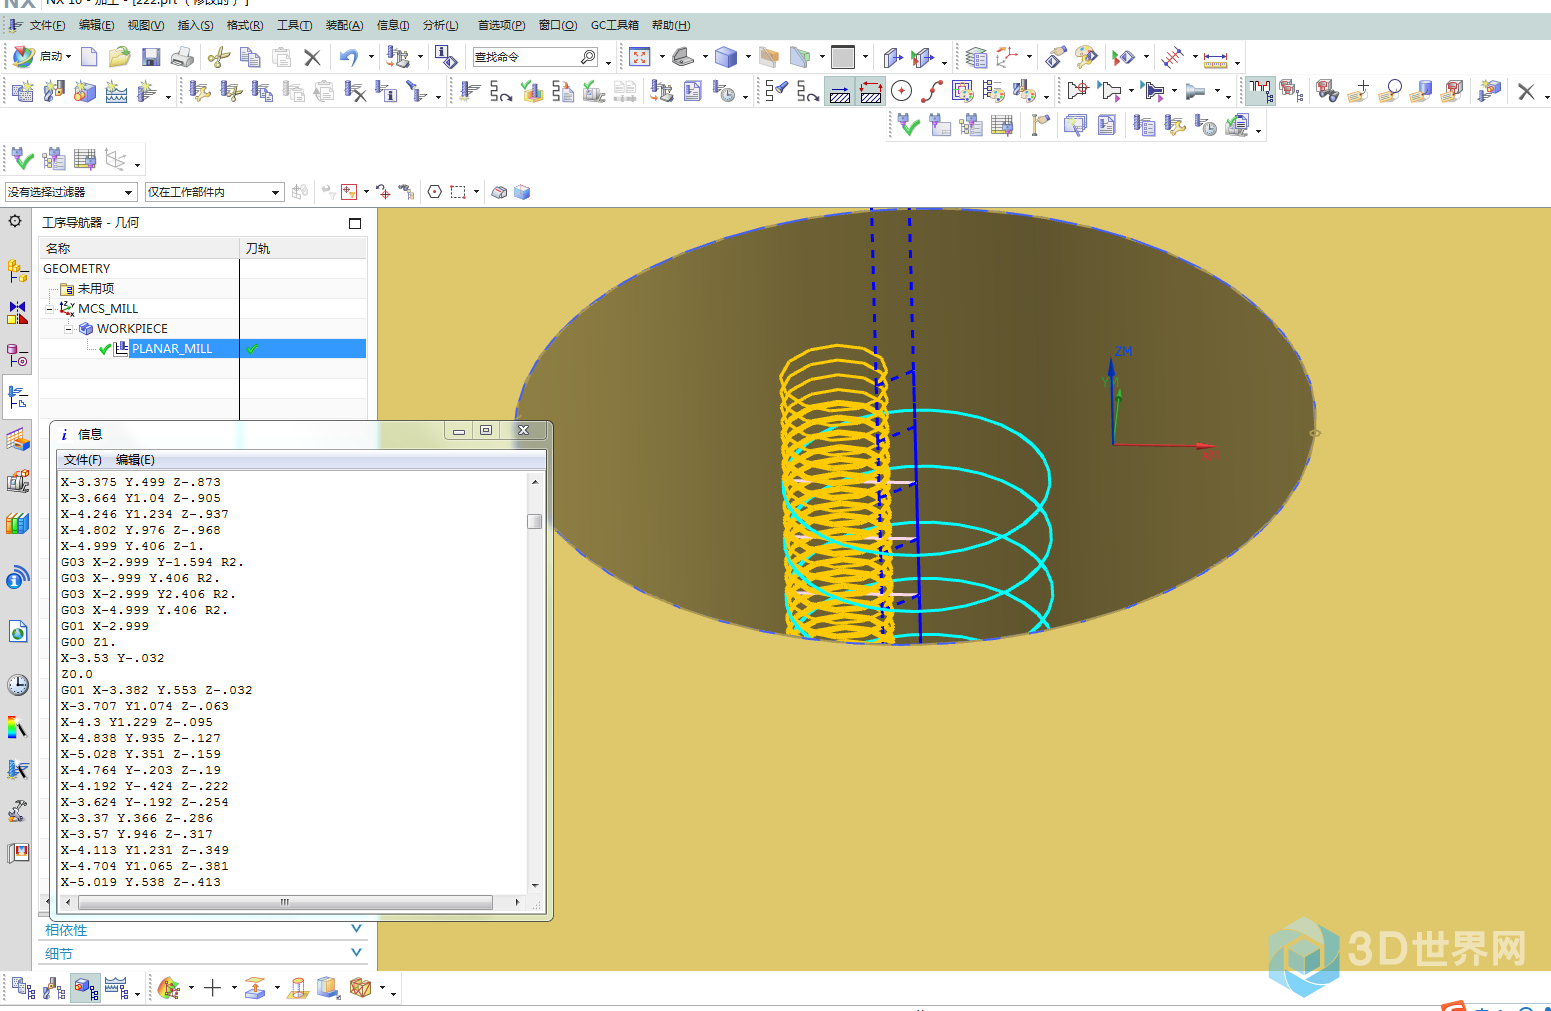1551x1011 pixels.
Task: Click the info window horizontal scrollbar thumb
Action: click(x=284, y=902)
